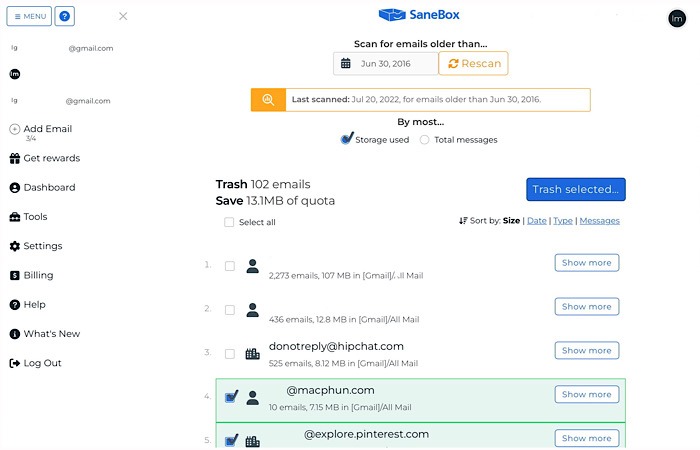Open the user avatar in the top right
Viewport: 700px width, 450px height.
coord(677,19)
